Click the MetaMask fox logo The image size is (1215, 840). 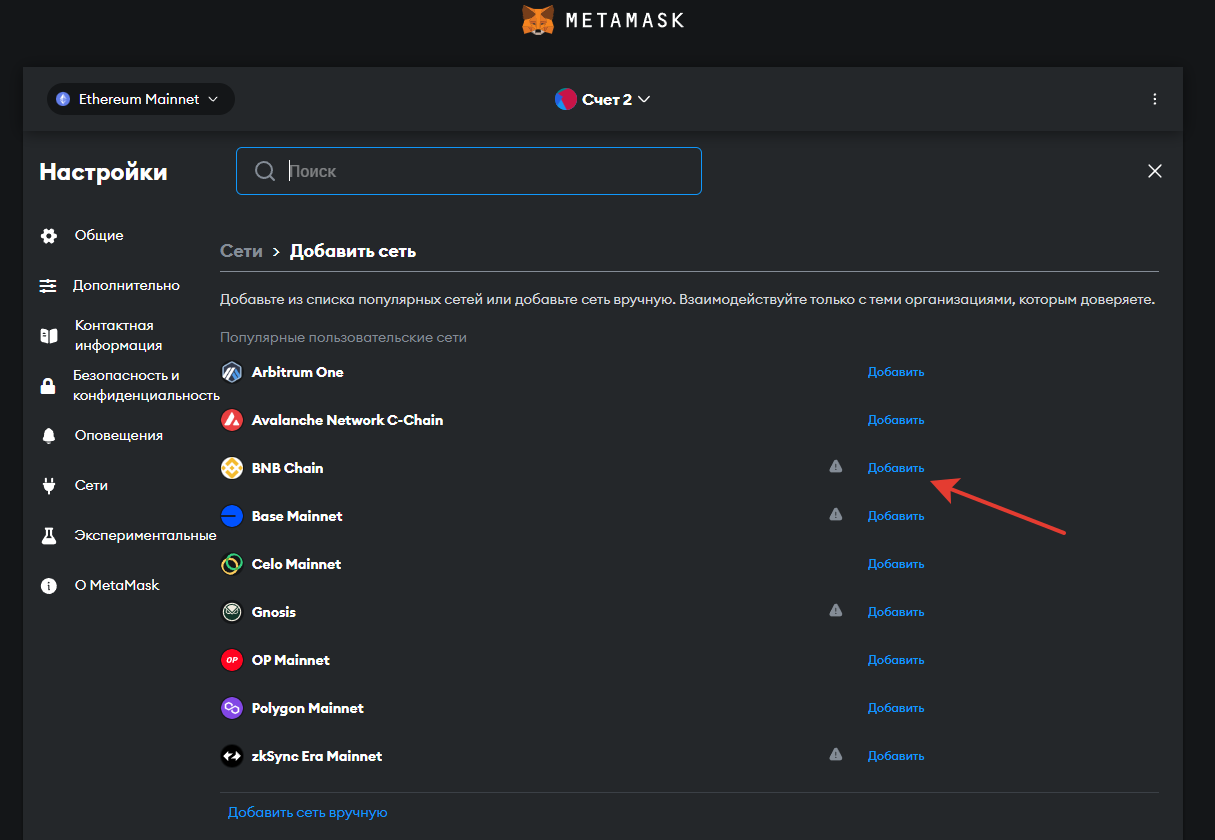[x=539, y=20]
